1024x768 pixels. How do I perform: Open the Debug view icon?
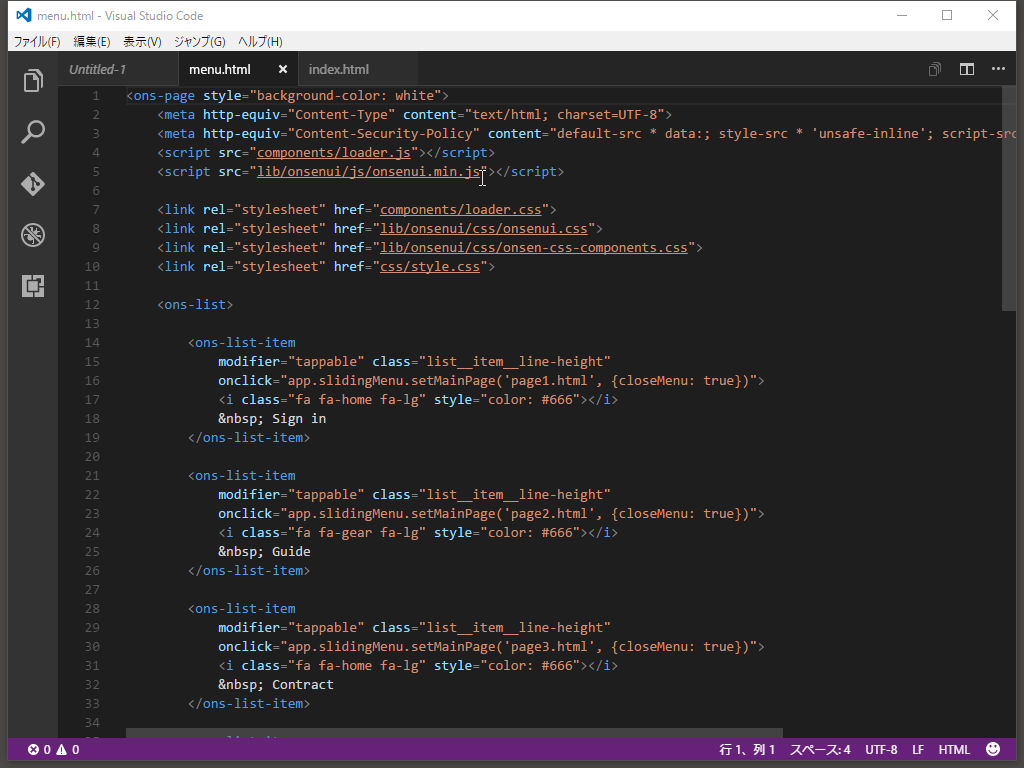coord(33,234)
